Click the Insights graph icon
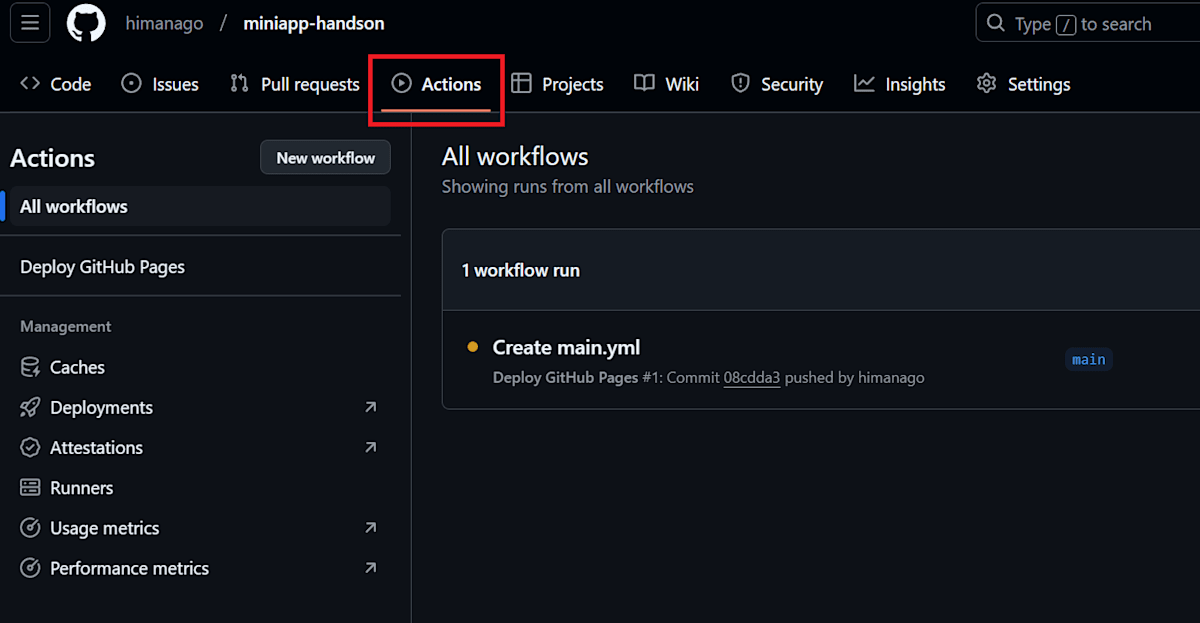The width and height of the screenshot is (1200, 623). (864, 84)
